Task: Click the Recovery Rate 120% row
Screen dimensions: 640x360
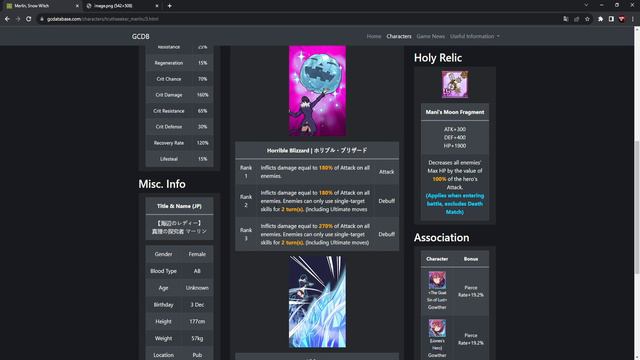Action: [179, 143]
